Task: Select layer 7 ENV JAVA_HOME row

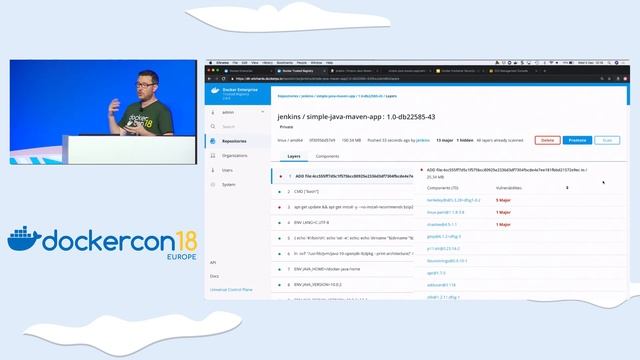Action: (x=343, y=269)
